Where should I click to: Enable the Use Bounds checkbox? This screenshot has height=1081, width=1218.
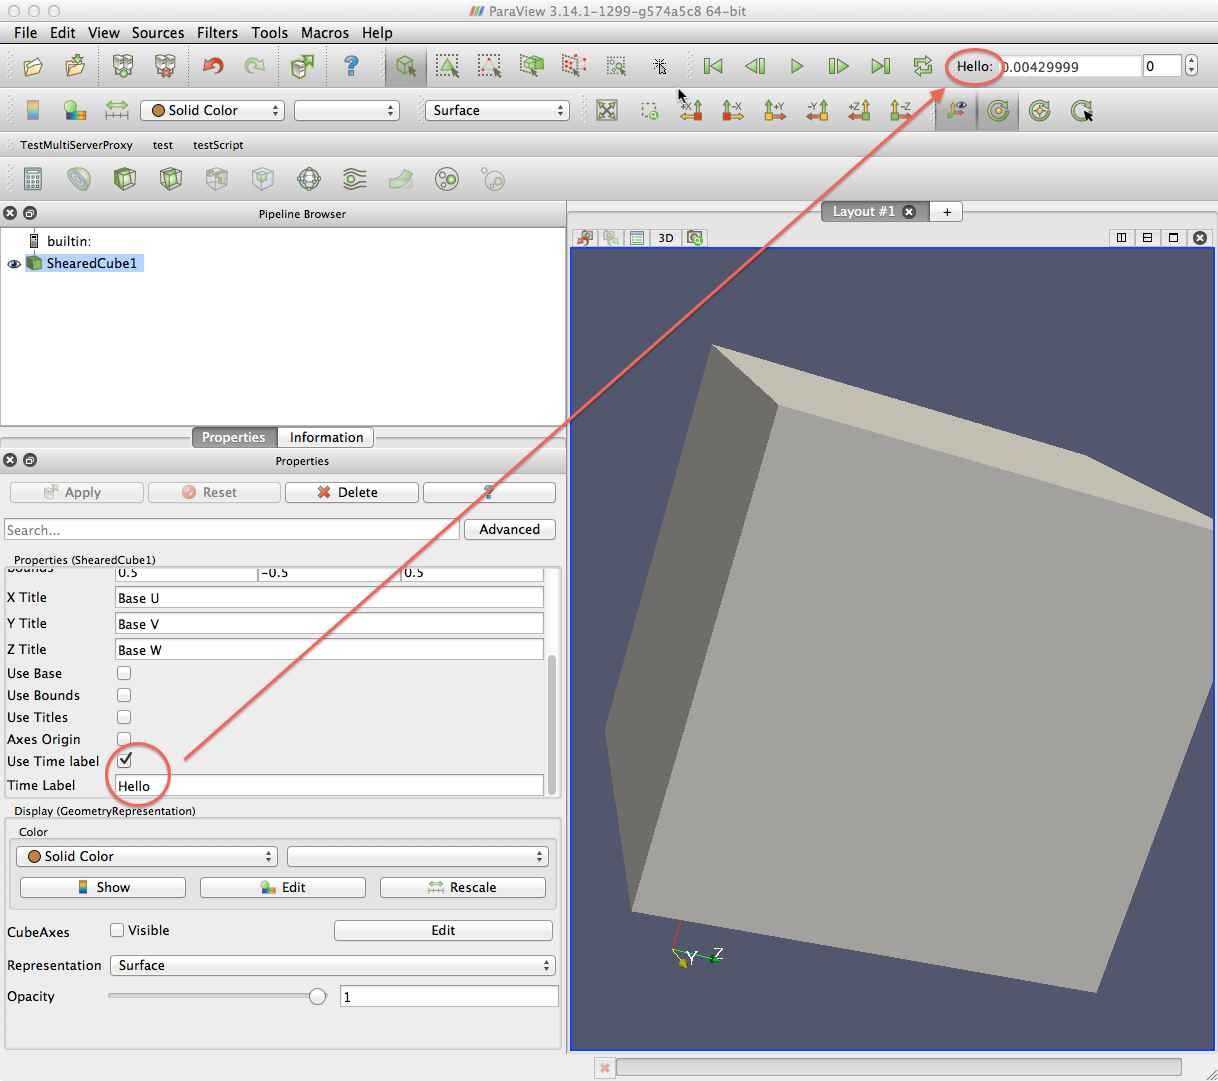(x=124, y=695)
